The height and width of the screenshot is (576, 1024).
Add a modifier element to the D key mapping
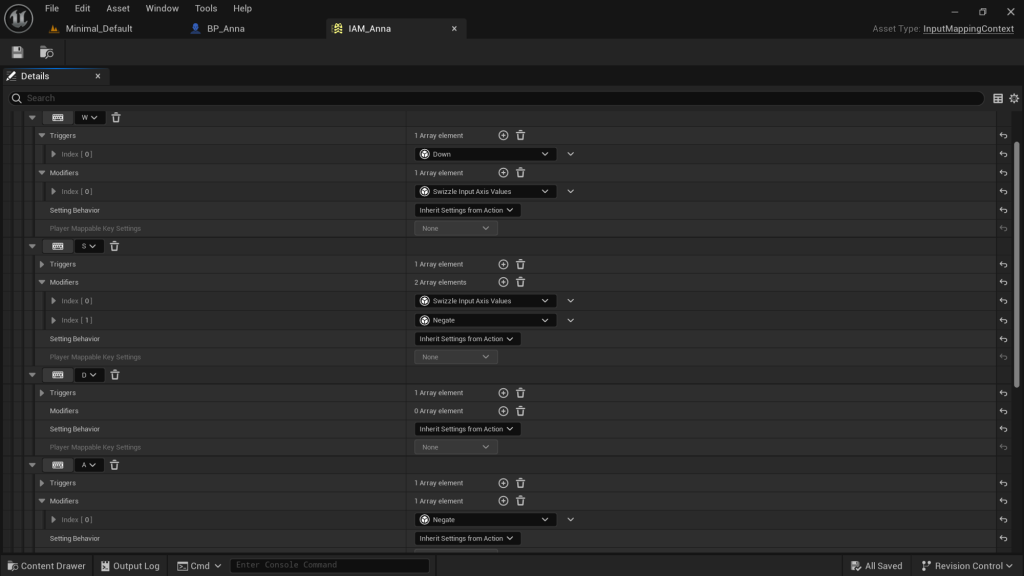(x=503, y=411)
